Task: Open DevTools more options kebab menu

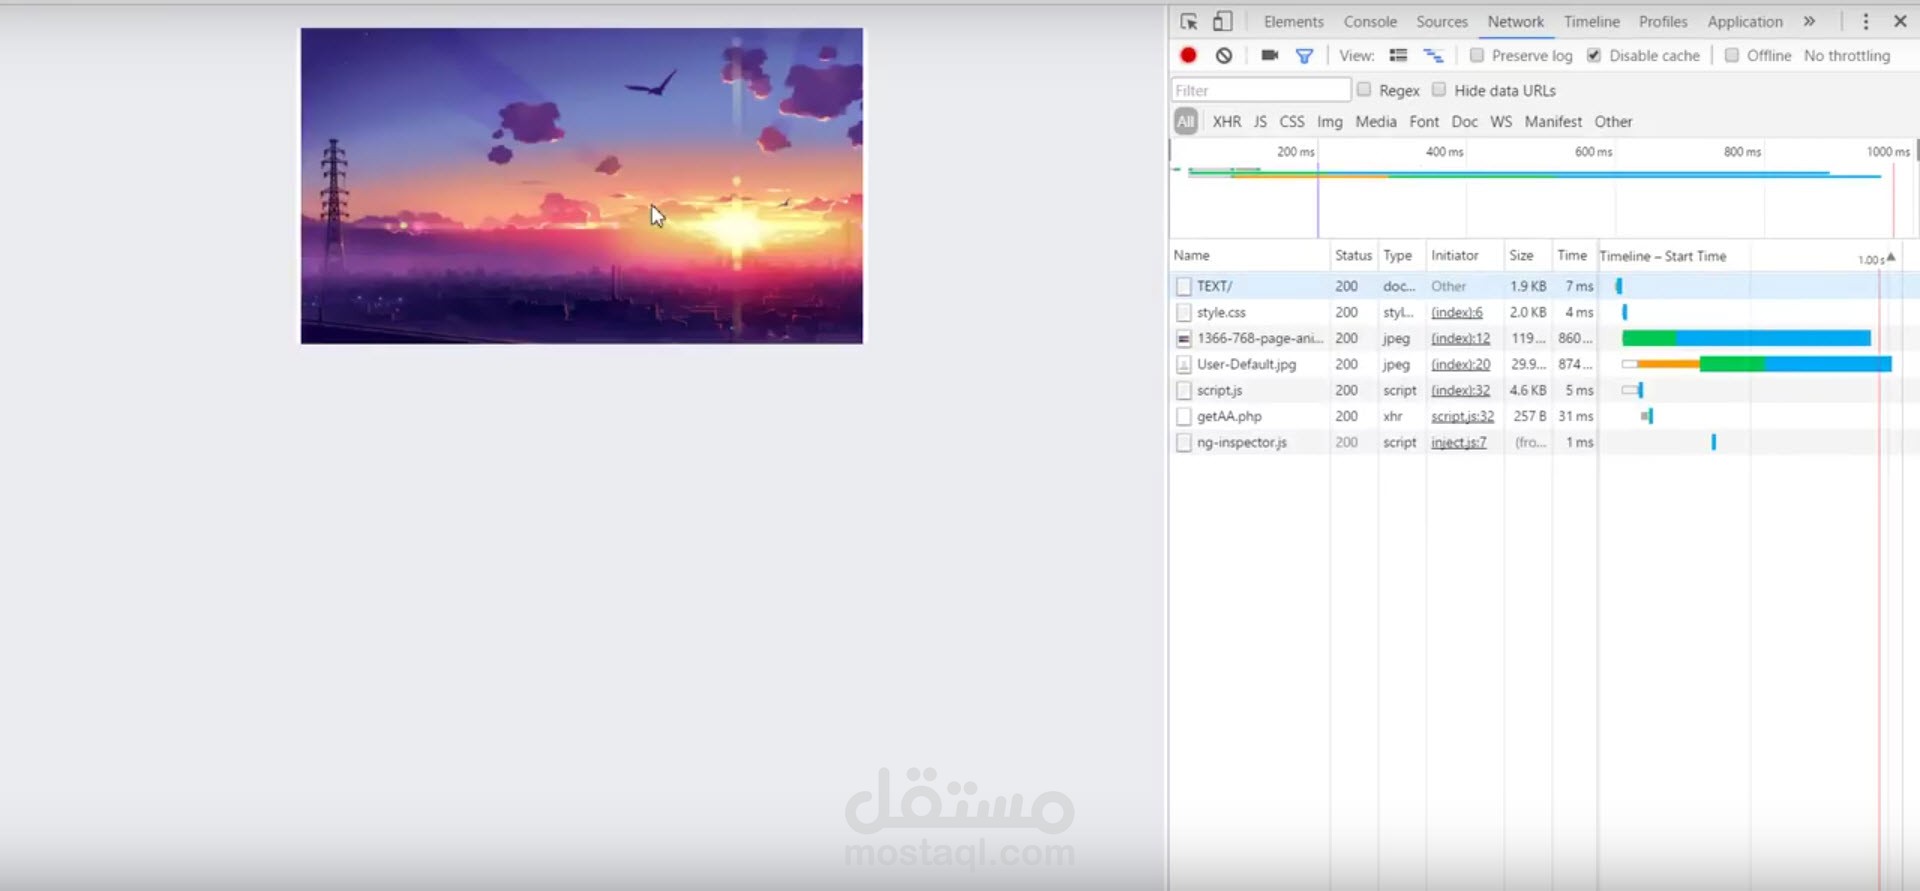Action: (1865, 22)
